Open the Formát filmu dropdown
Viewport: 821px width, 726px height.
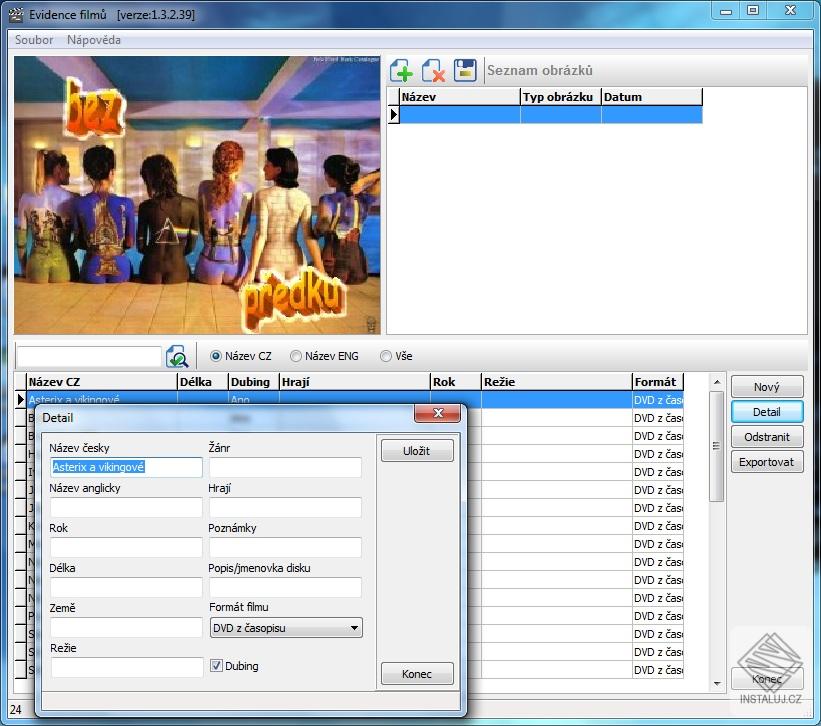click(x=286, y=628)
